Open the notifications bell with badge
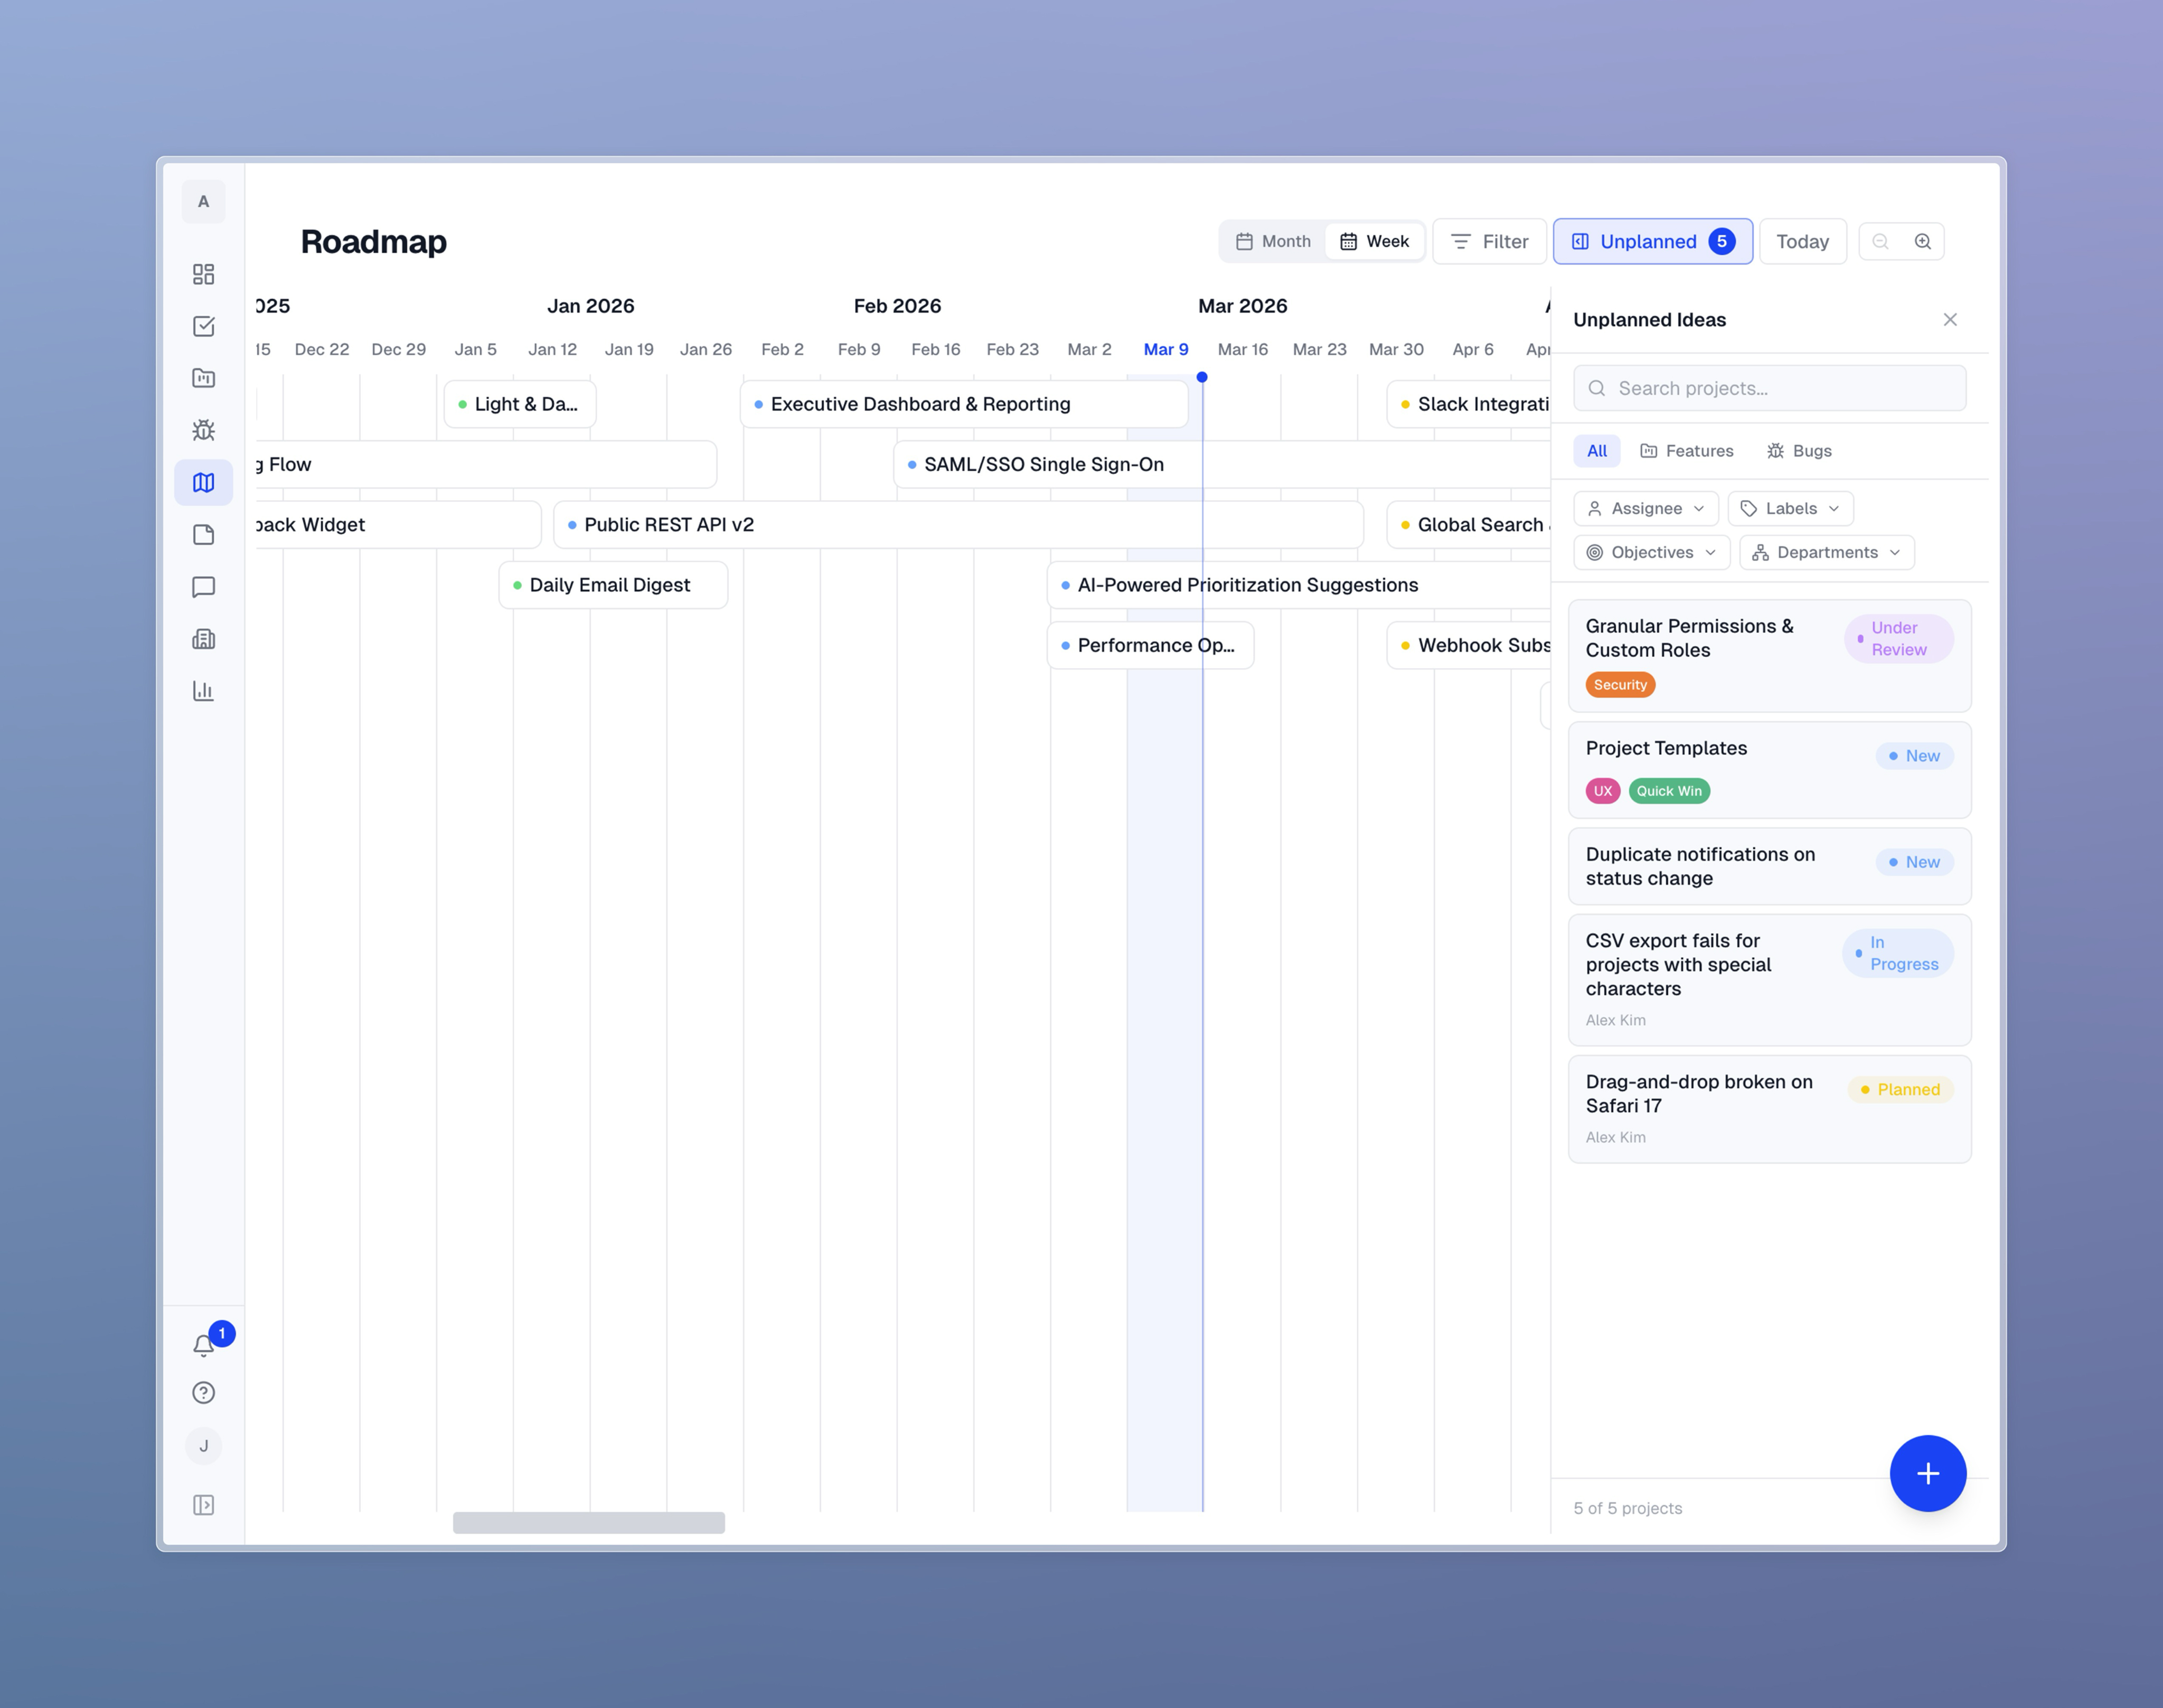 [x=204, y=1345]
